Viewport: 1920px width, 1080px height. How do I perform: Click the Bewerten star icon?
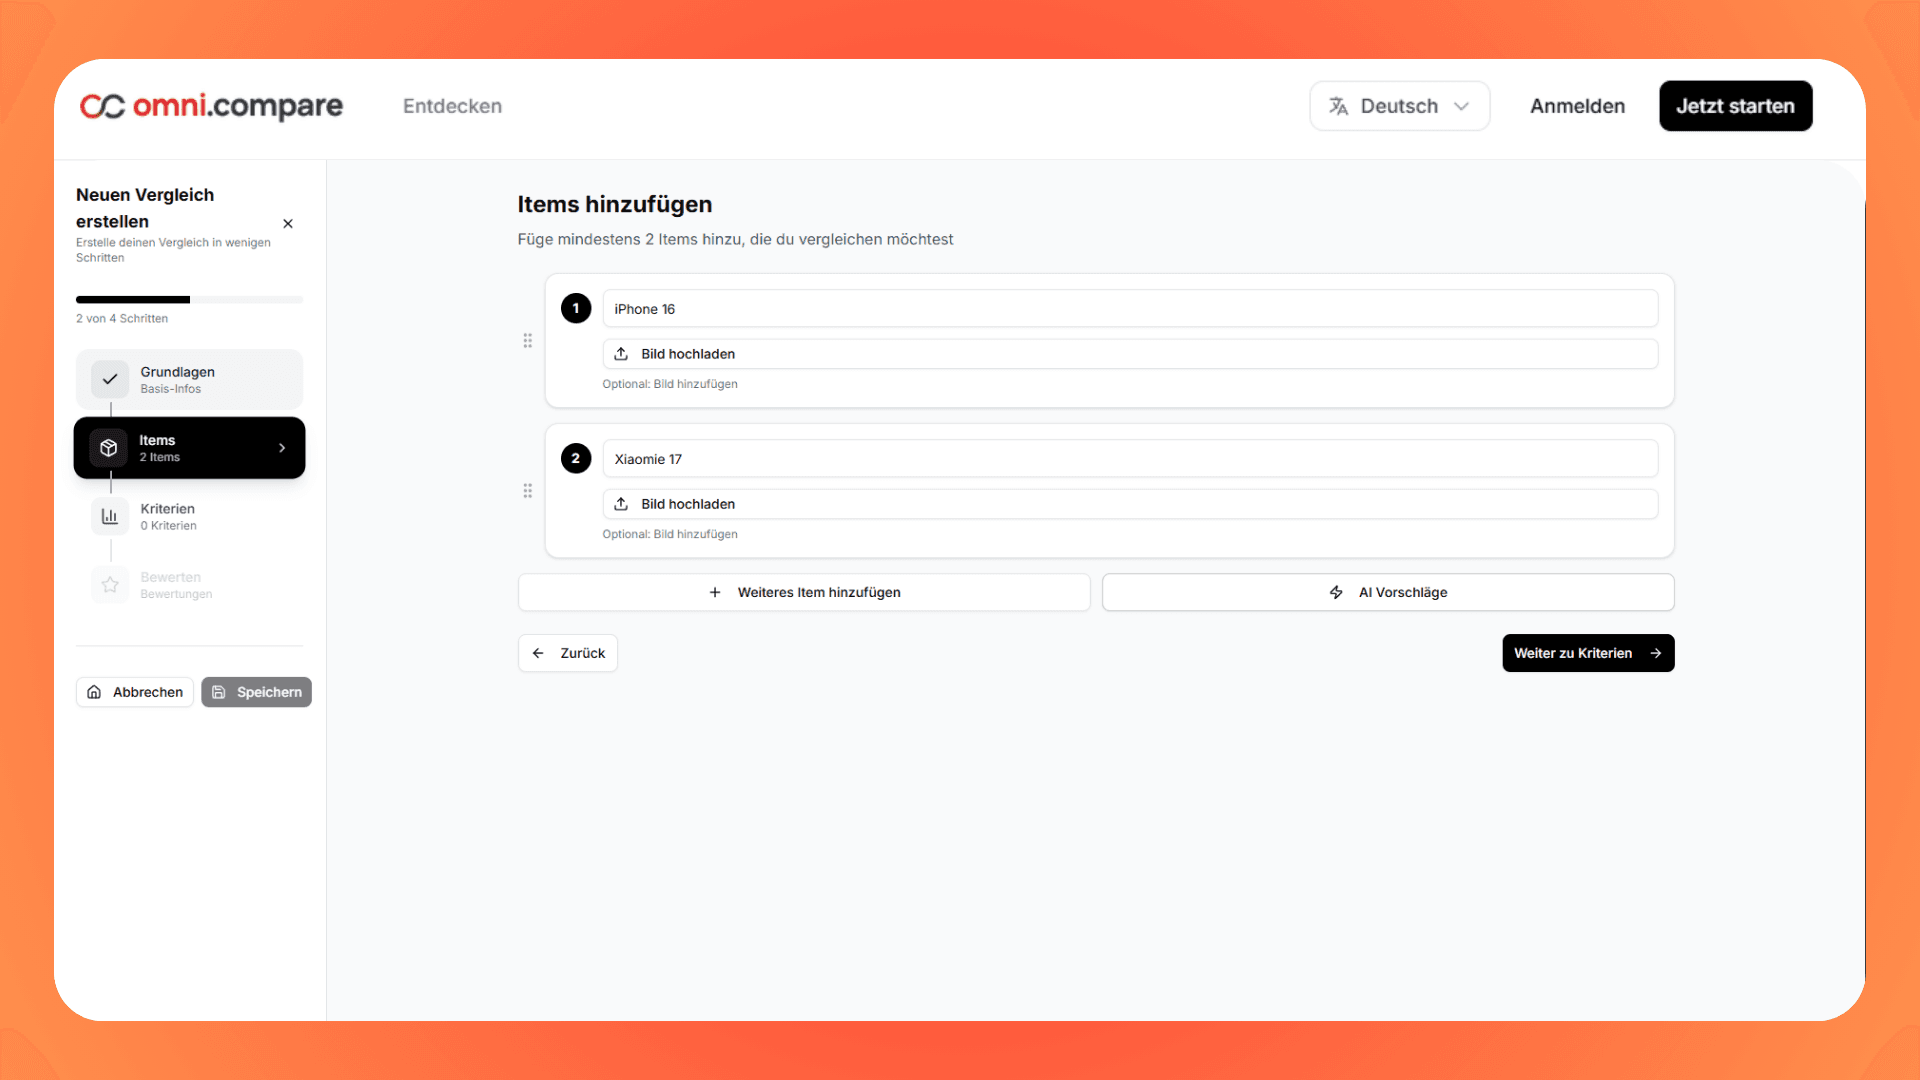tap(109, 585)
